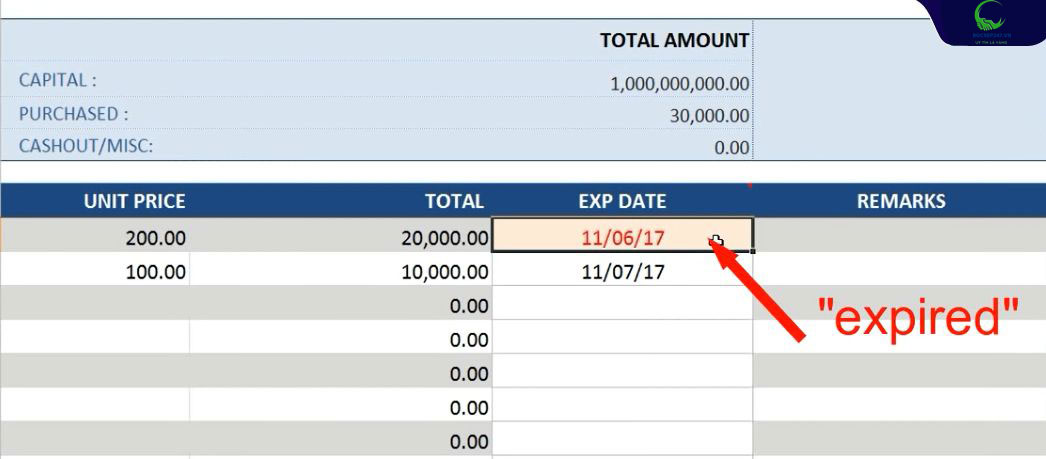Select the 100.00 unit price cell
The height and width of the screenshot is (459, 1046).
point(155,271)
